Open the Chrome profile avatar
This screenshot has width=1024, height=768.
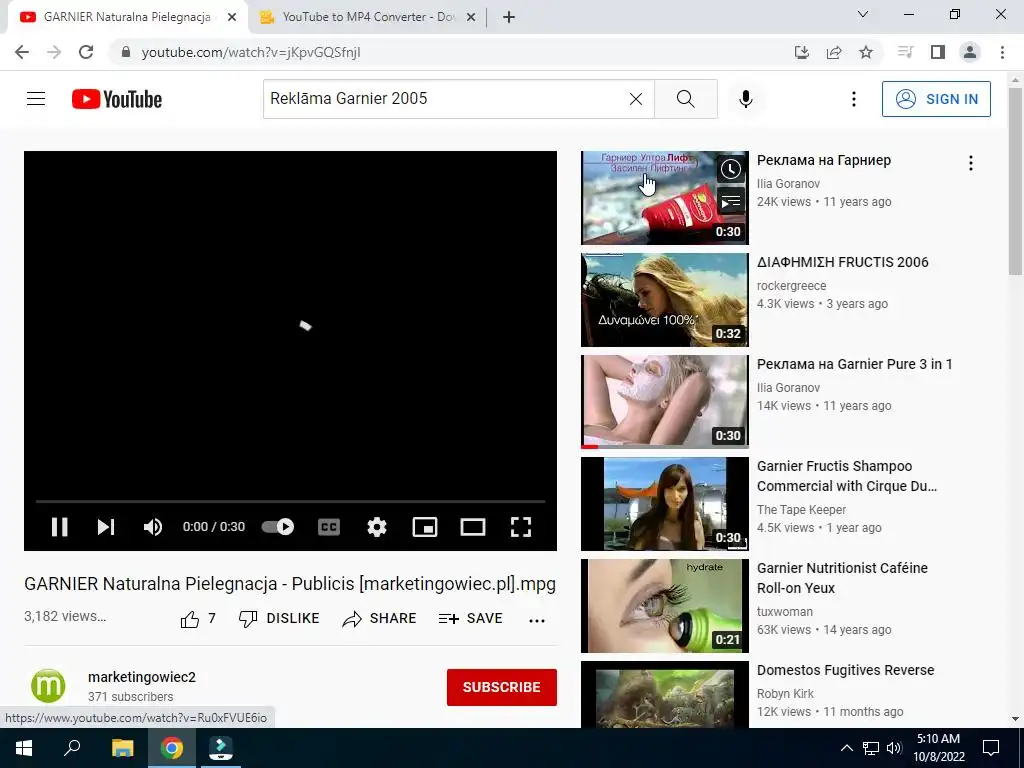tap(970, 52)
